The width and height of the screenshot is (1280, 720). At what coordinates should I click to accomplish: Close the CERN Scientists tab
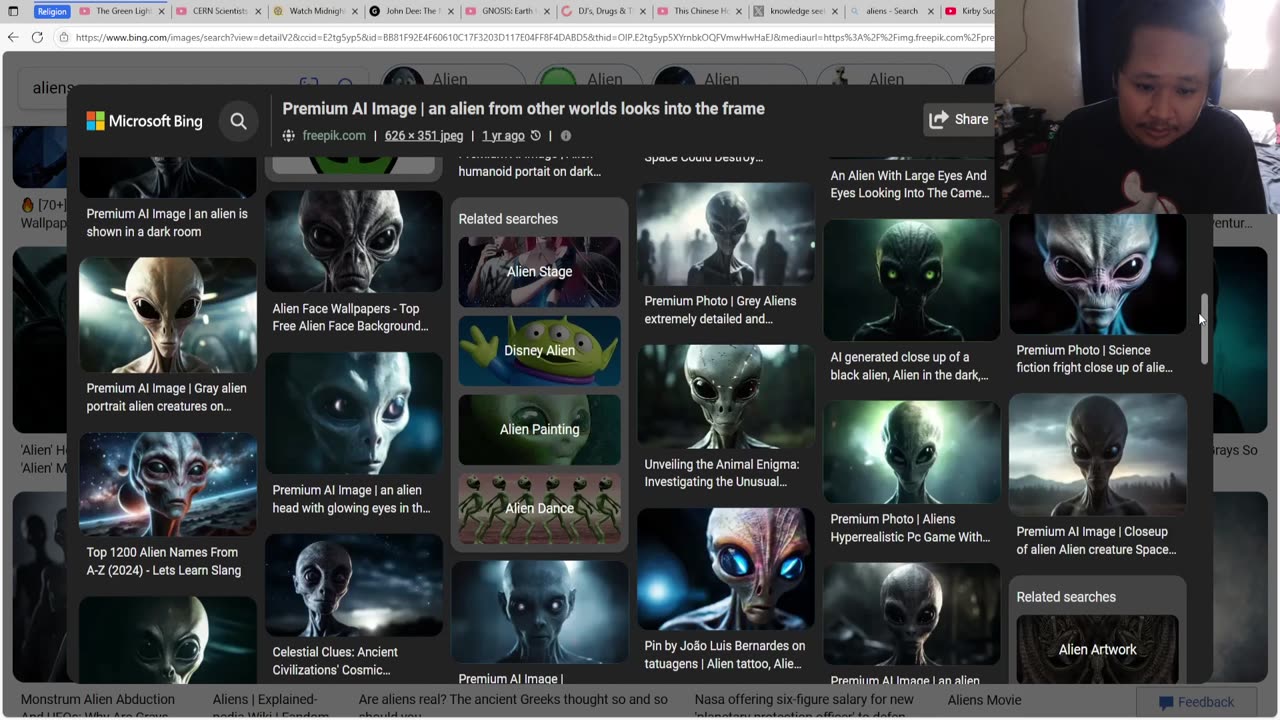258,11
